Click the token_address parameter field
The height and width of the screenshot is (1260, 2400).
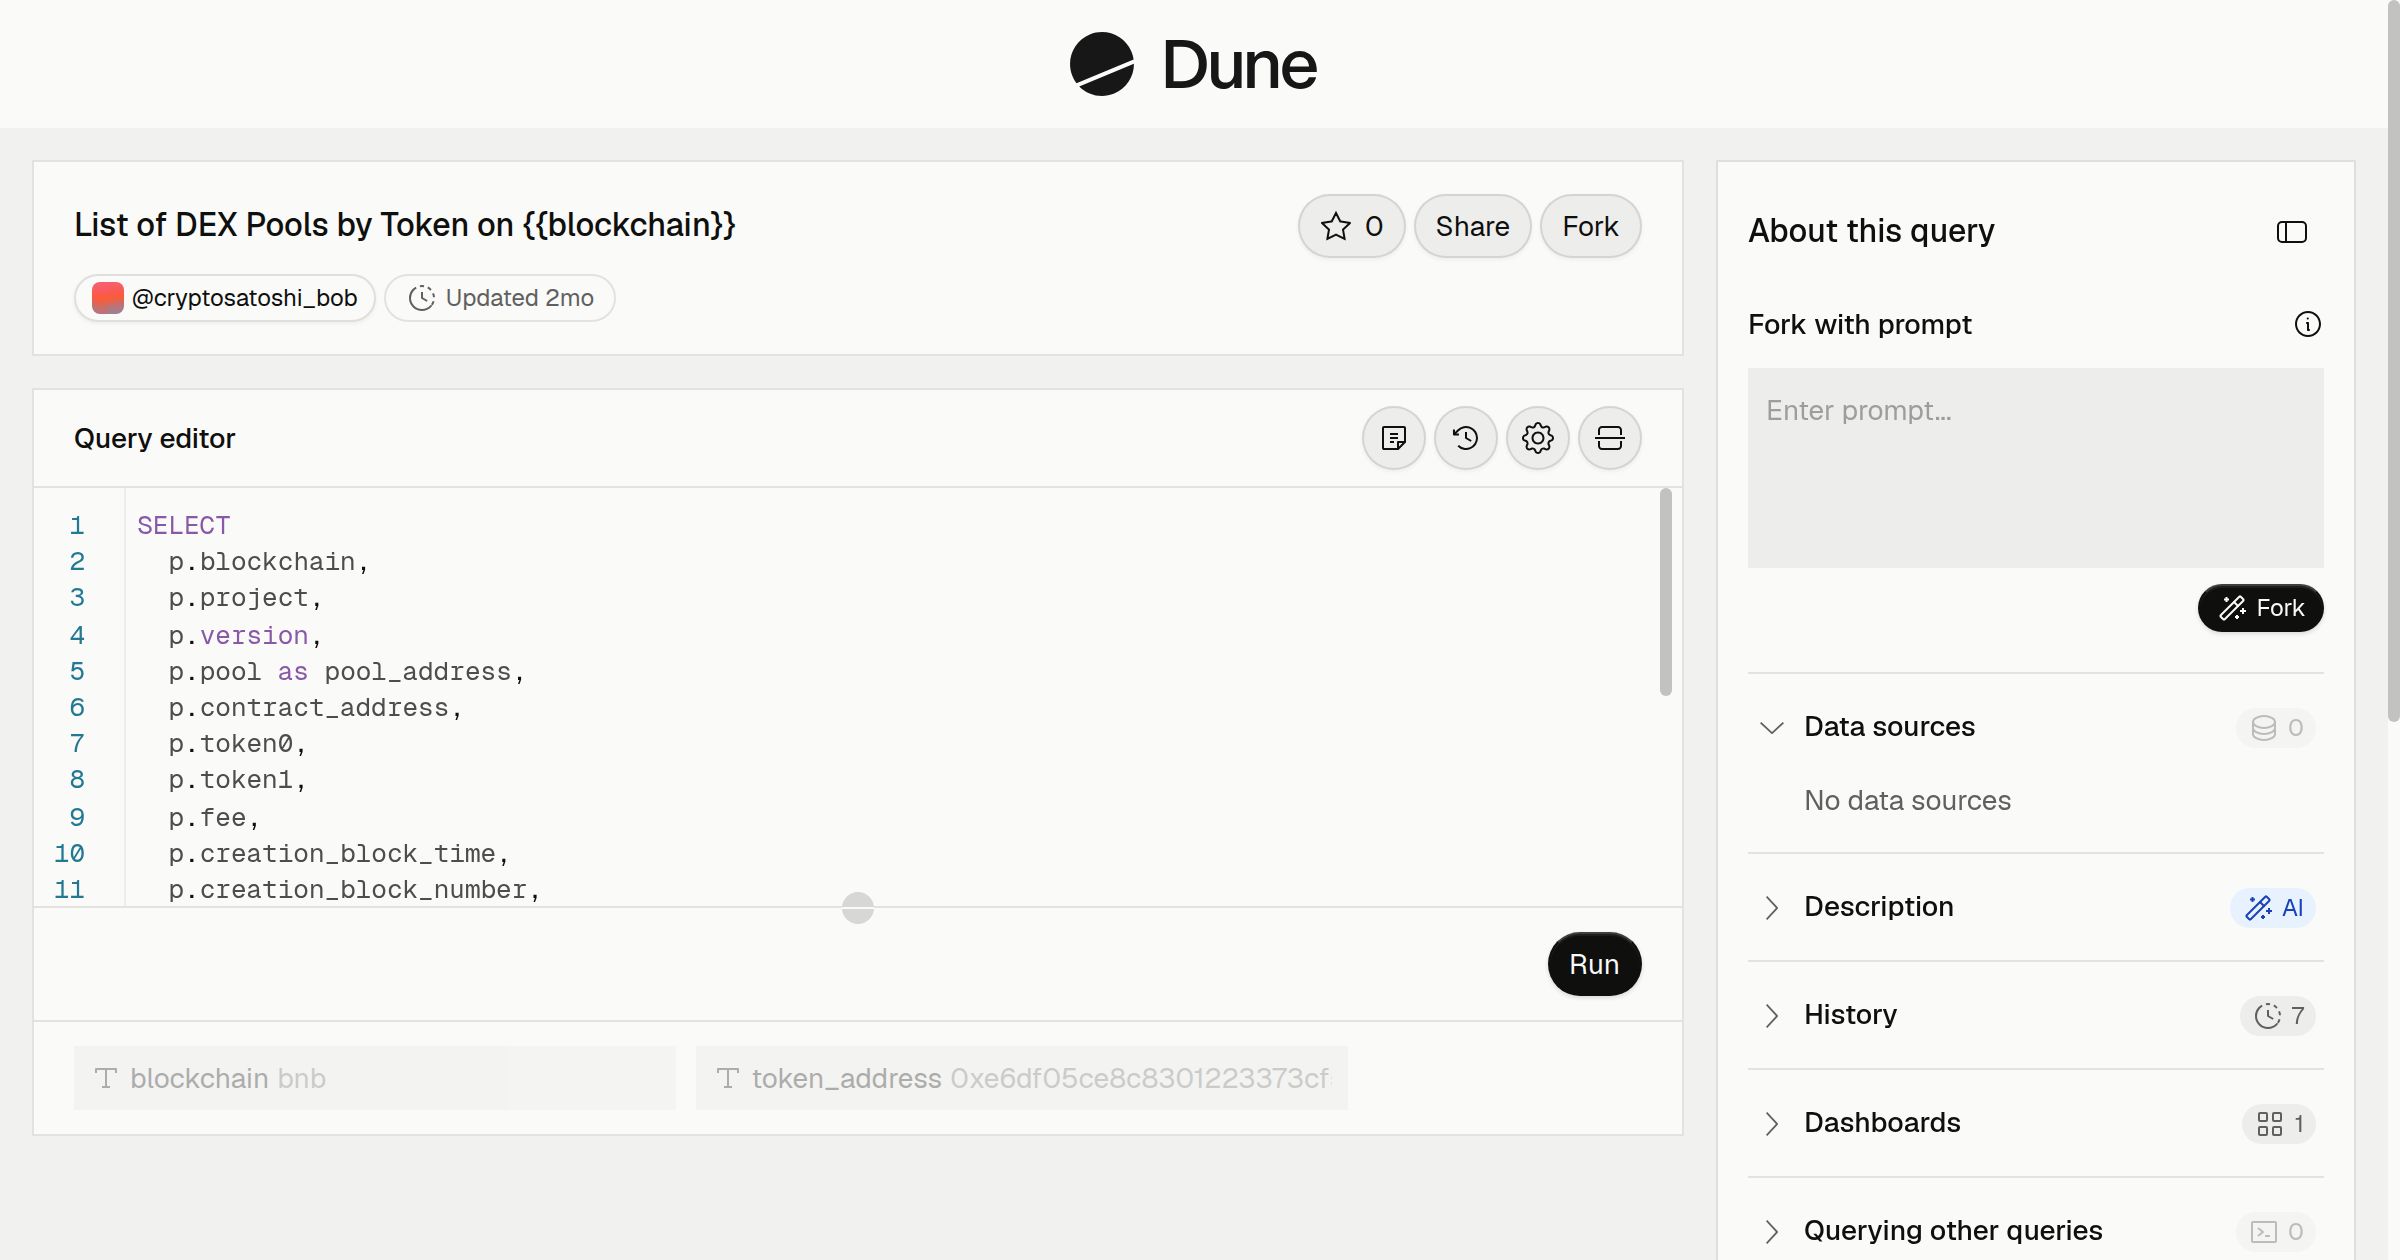pyautogui.click(x=1022, y=1078)
